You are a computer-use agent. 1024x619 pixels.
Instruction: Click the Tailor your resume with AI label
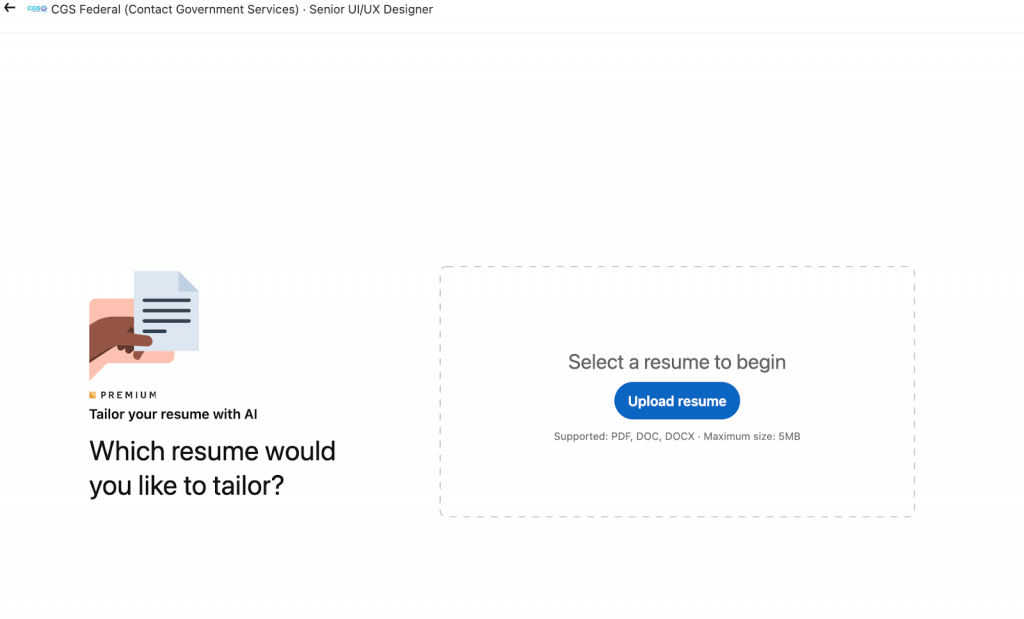pos(173,413)
